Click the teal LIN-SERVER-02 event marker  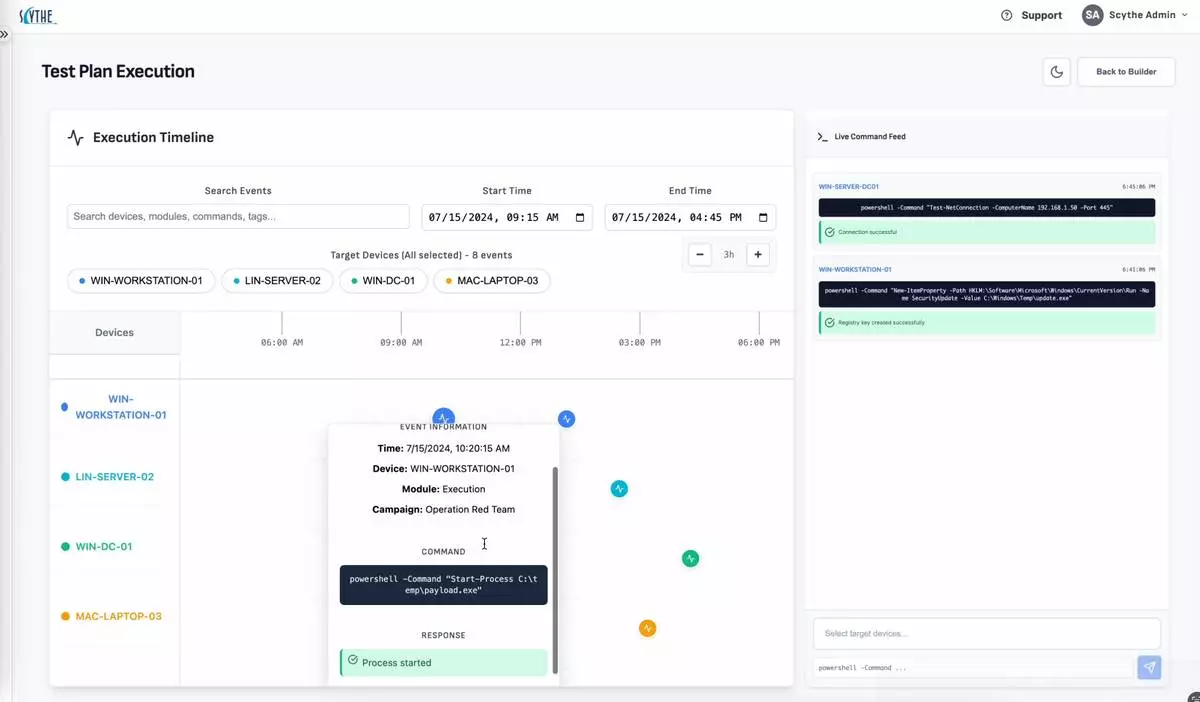619,489
